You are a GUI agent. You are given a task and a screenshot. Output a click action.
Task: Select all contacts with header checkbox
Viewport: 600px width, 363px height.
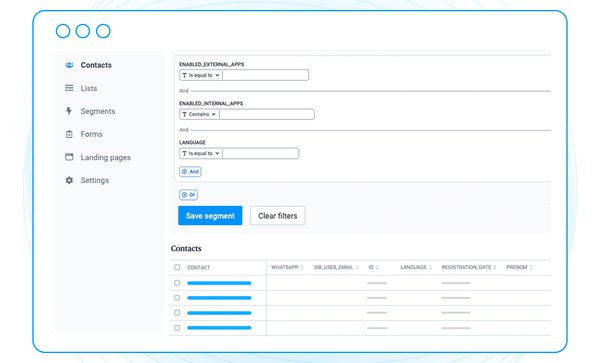pyautogui.click(x=177, y=267)
